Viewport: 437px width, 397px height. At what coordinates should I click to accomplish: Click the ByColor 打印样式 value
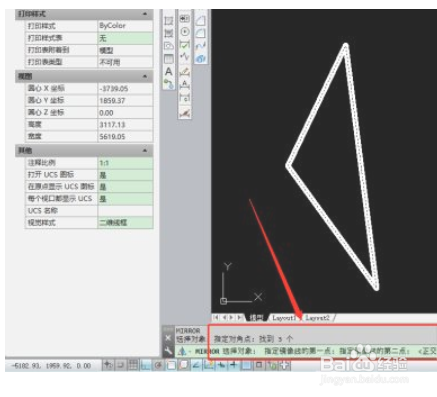(125, 26)
